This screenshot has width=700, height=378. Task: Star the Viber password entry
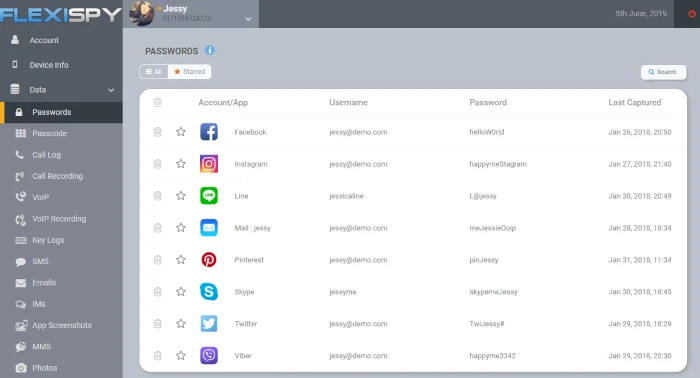(x=181, y=355)
